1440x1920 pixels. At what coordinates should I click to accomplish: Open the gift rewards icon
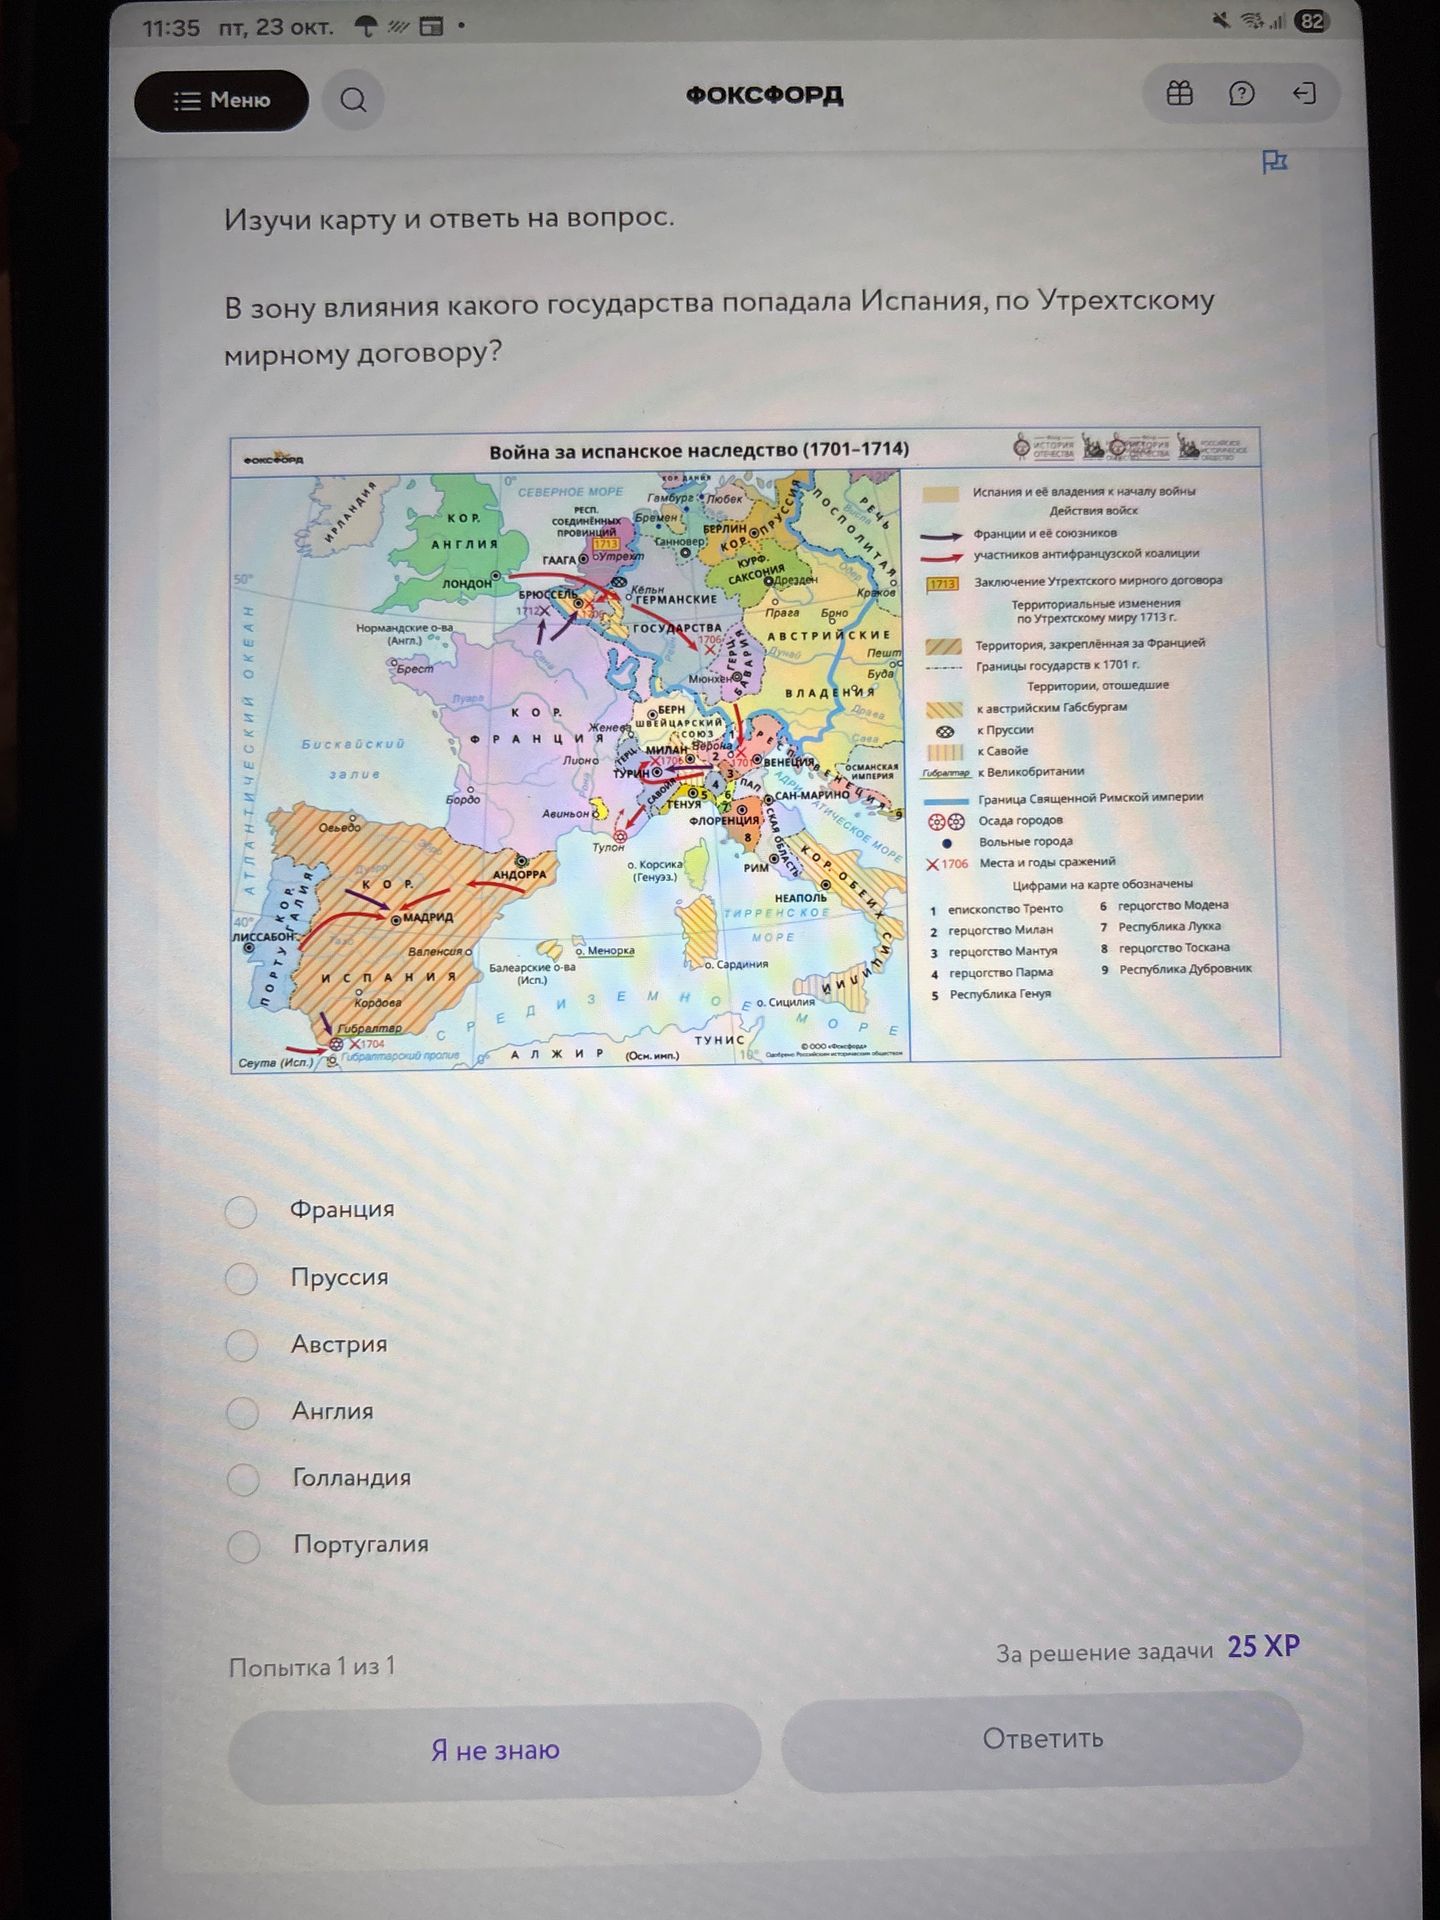click(x=1180, y=94)
